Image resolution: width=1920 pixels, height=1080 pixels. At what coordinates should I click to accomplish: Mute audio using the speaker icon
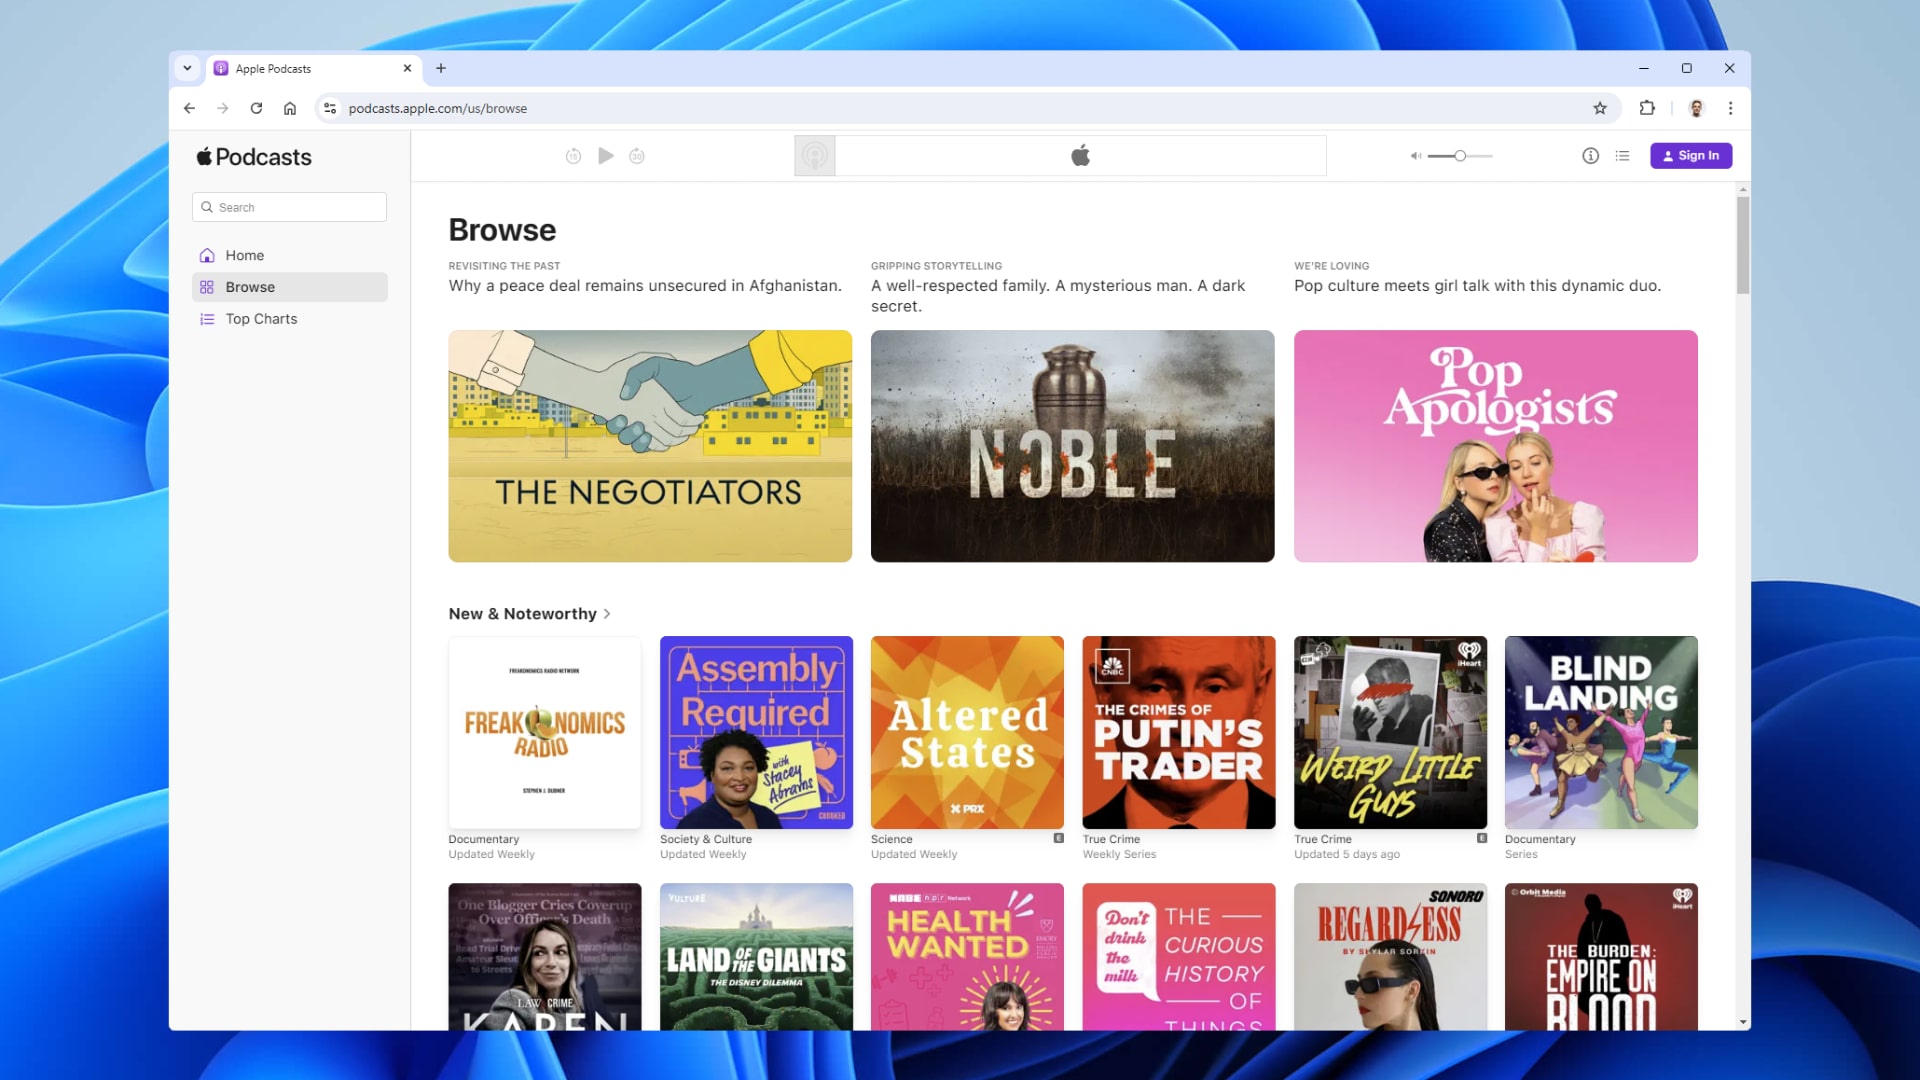tap(1415, 156)
